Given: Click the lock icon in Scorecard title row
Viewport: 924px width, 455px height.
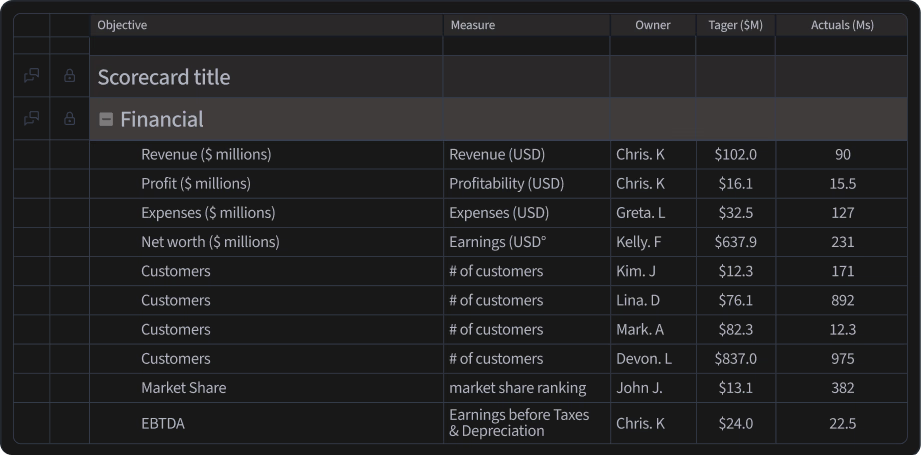Looking at the screenshot, I should tap(69, 76).
